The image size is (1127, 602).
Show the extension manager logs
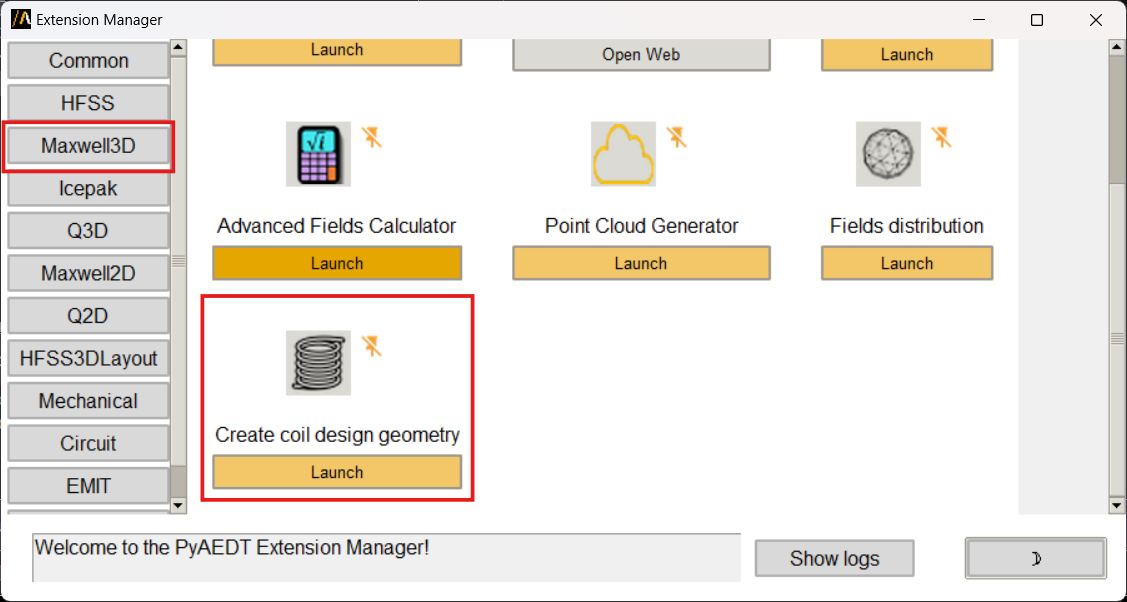click(x=834, y=559)
